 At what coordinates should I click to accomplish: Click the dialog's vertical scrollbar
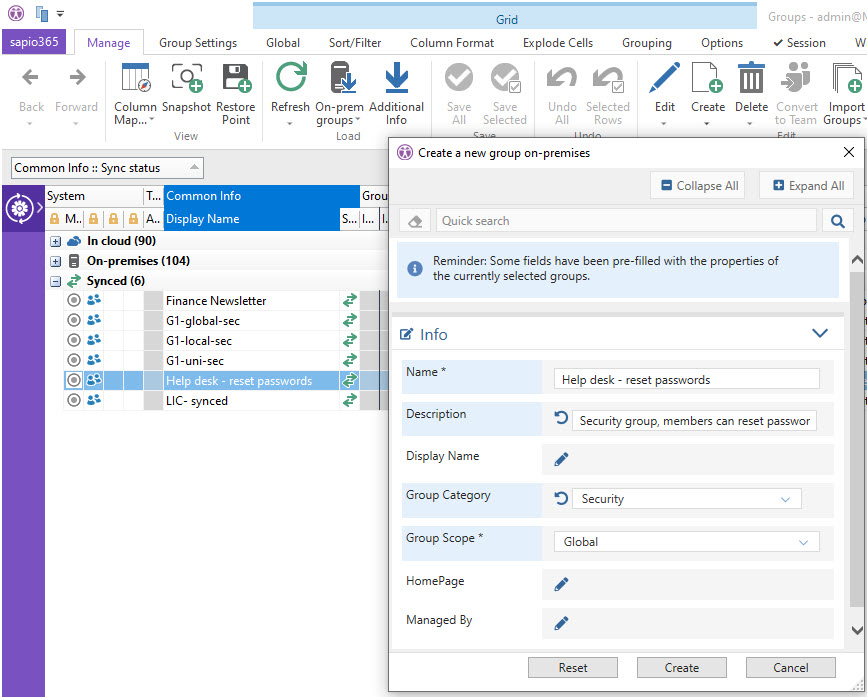(855, 440)
